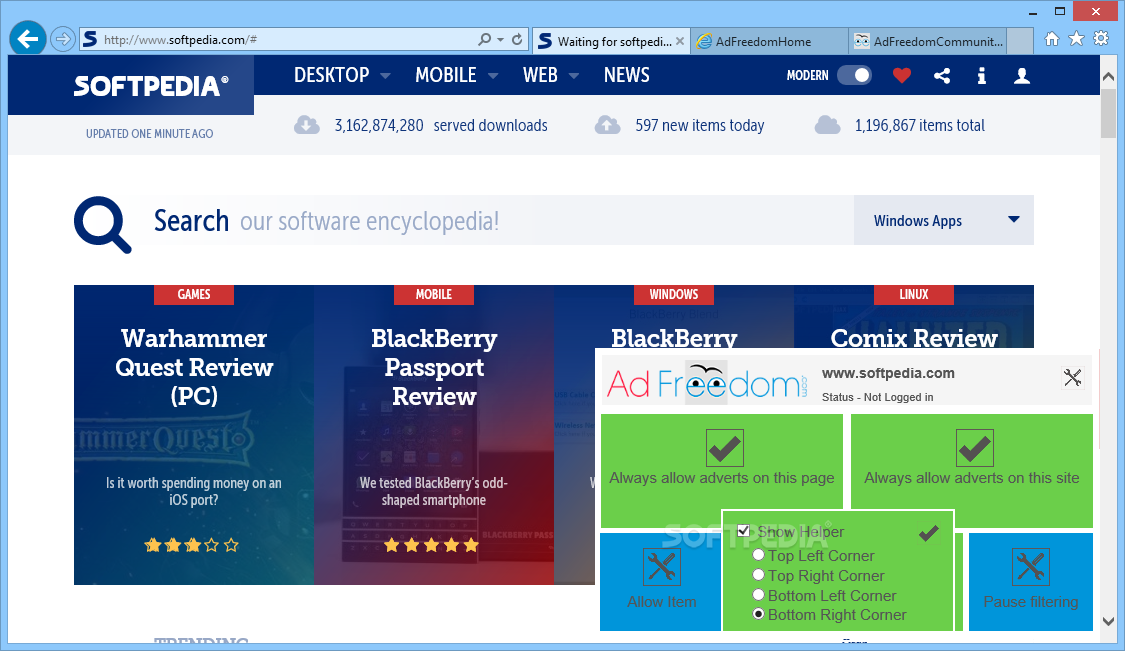Click the browser forward arrow button
1125x651 pixels.
coord(63,39)
